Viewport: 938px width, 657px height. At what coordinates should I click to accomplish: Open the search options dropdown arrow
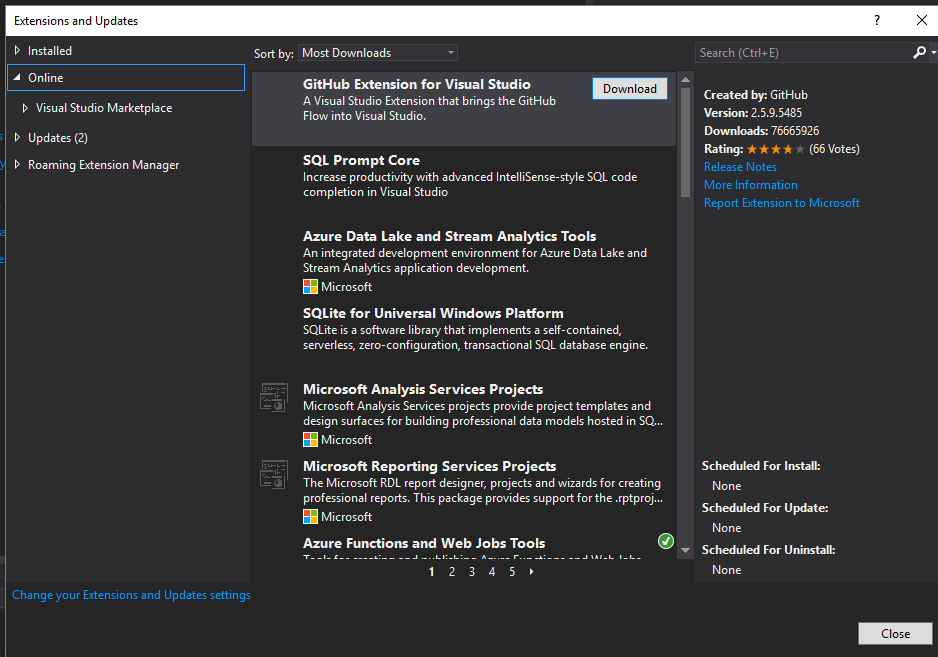pos(933,53)
